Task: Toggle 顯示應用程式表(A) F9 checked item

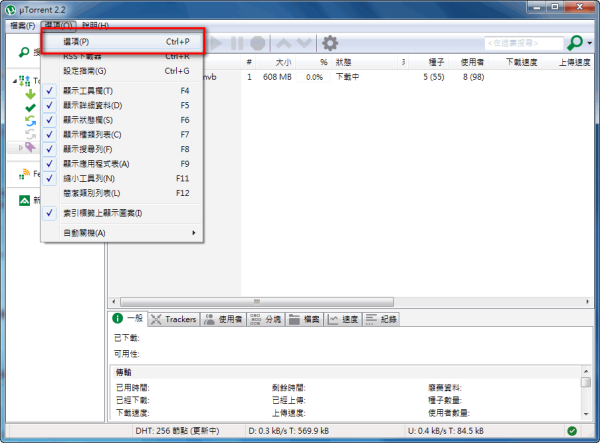Action: [x=122, y=164]
